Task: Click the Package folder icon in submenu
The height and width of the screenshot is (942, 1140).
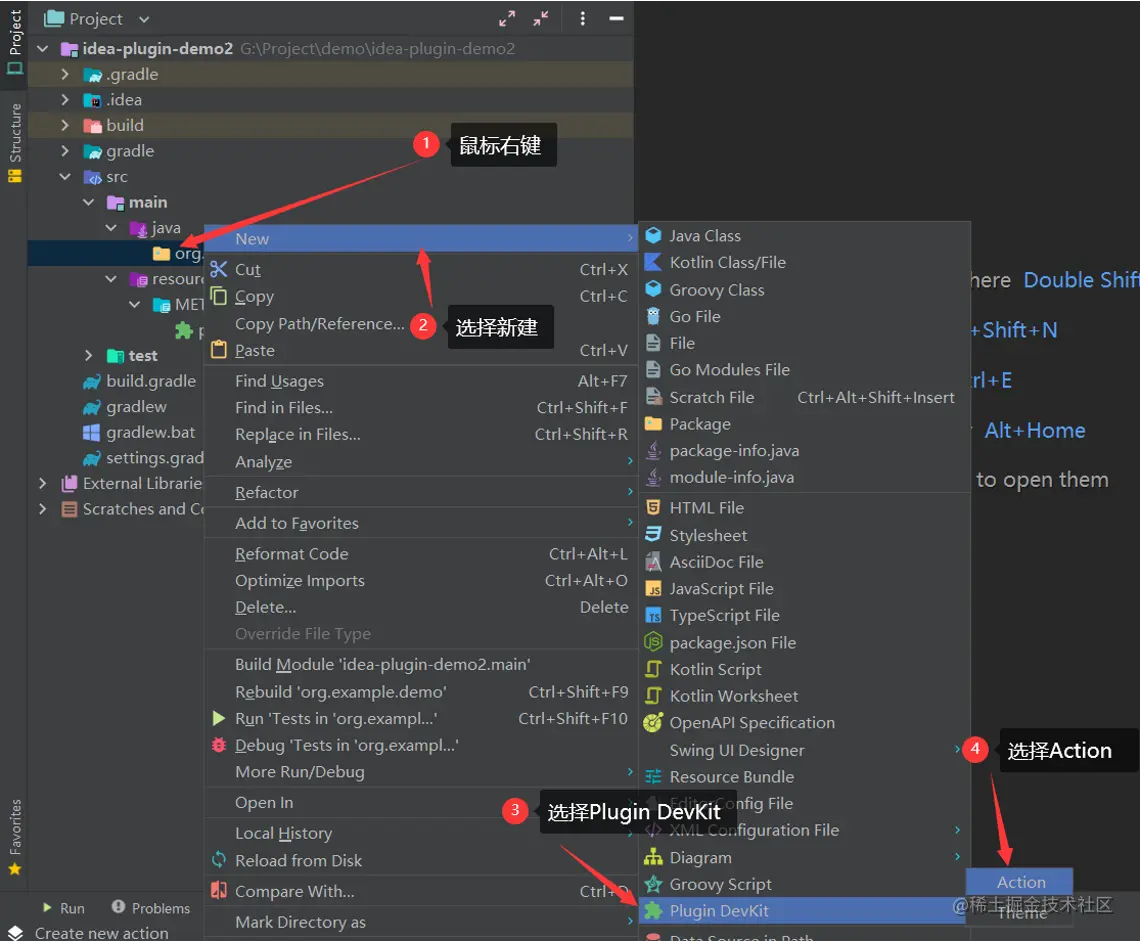Action: (654, 424)
